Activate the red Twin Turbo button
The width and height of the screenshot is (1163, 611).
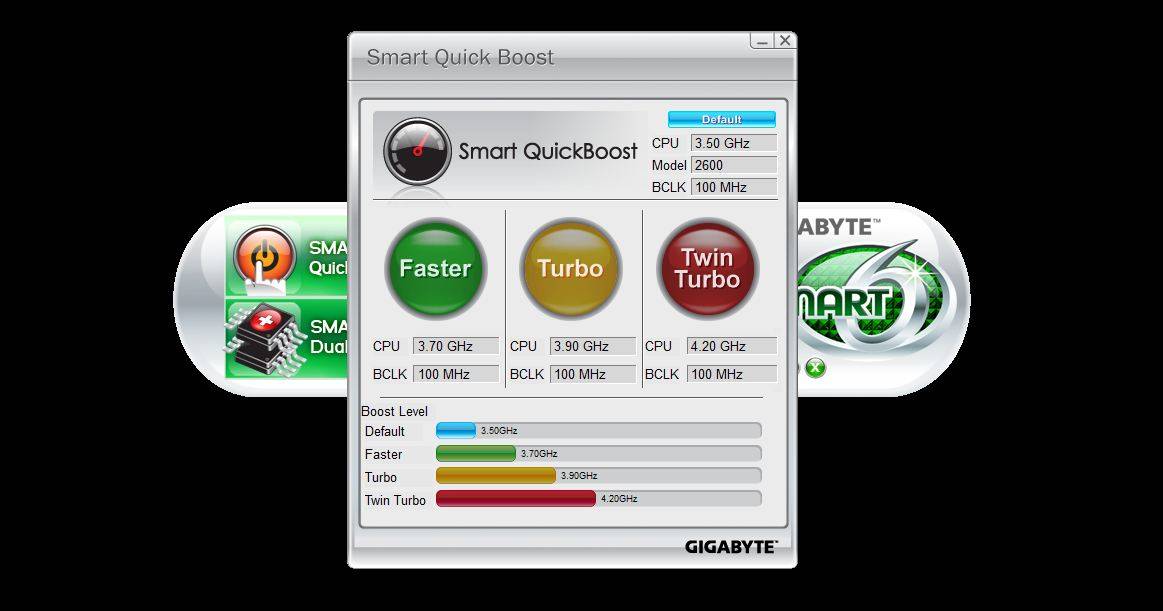pos(707,268)
